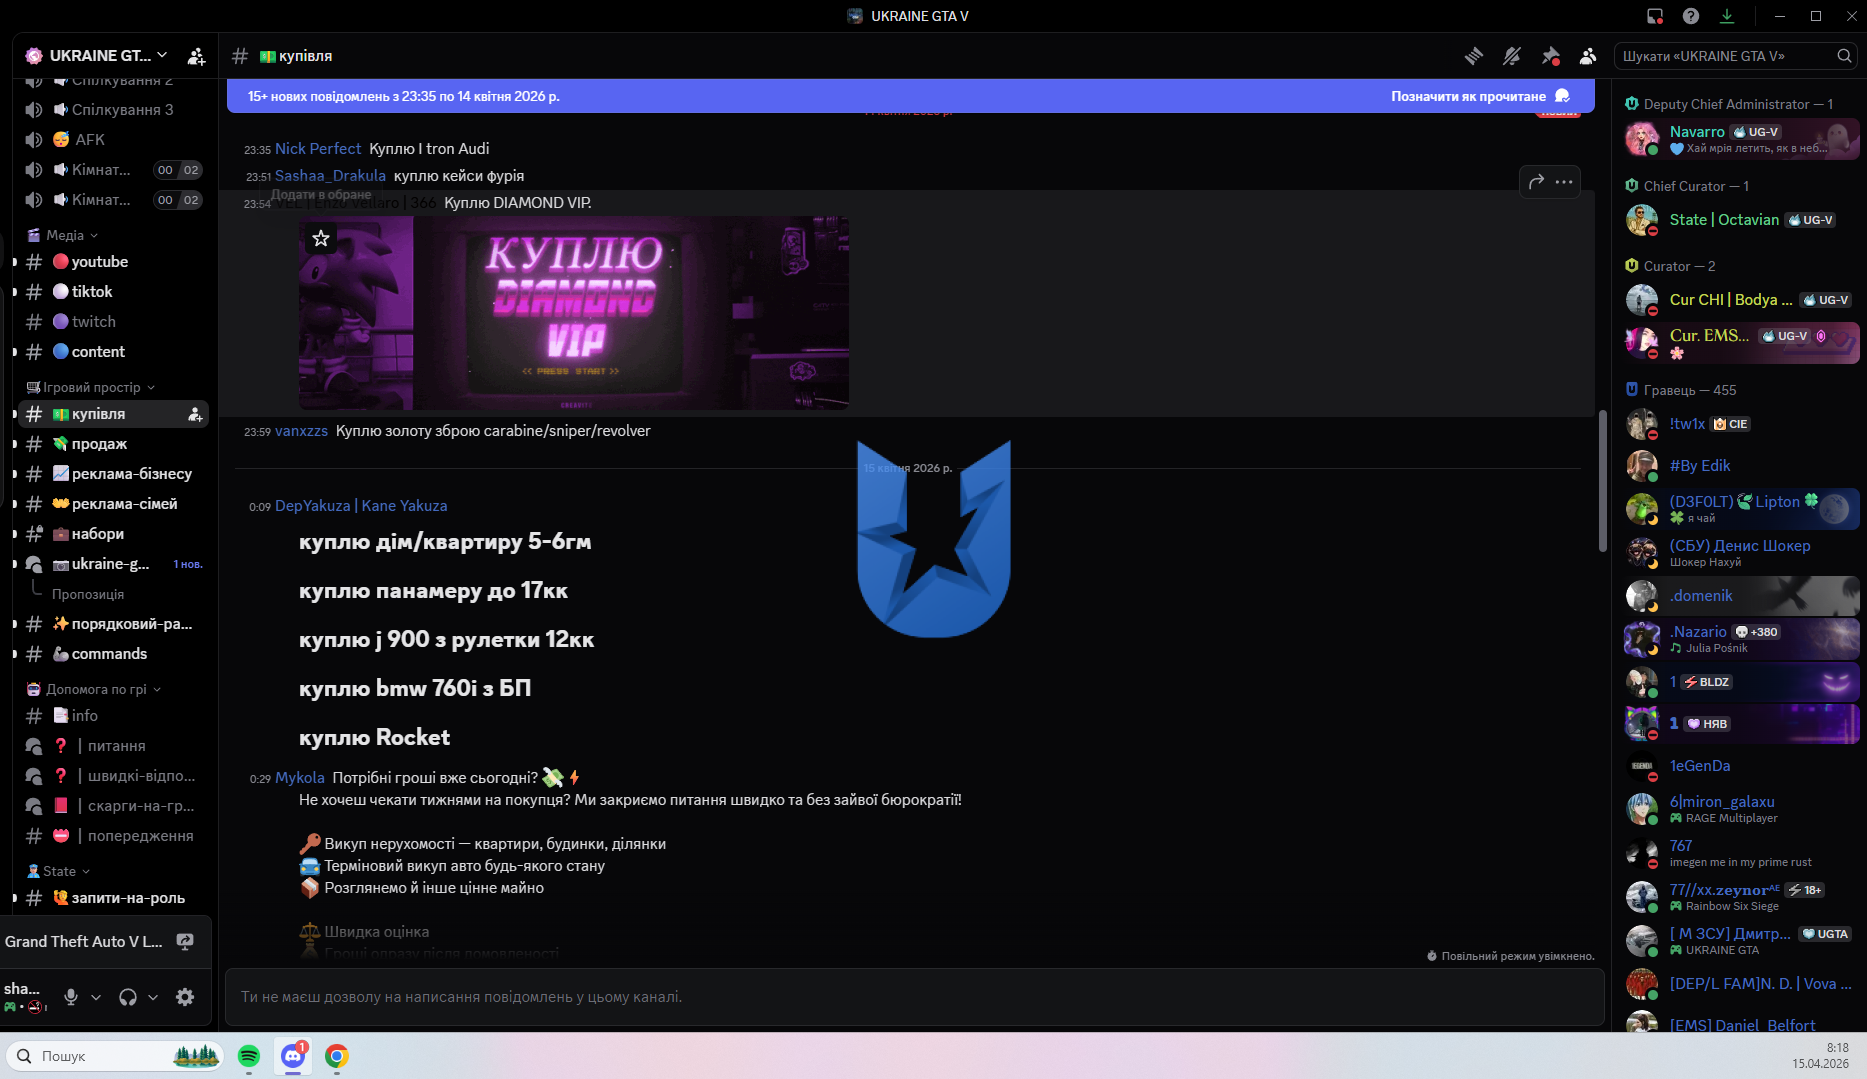1867x1079 pixels.
Task: Create invite for купівля channel
Action: coord(195,414)
